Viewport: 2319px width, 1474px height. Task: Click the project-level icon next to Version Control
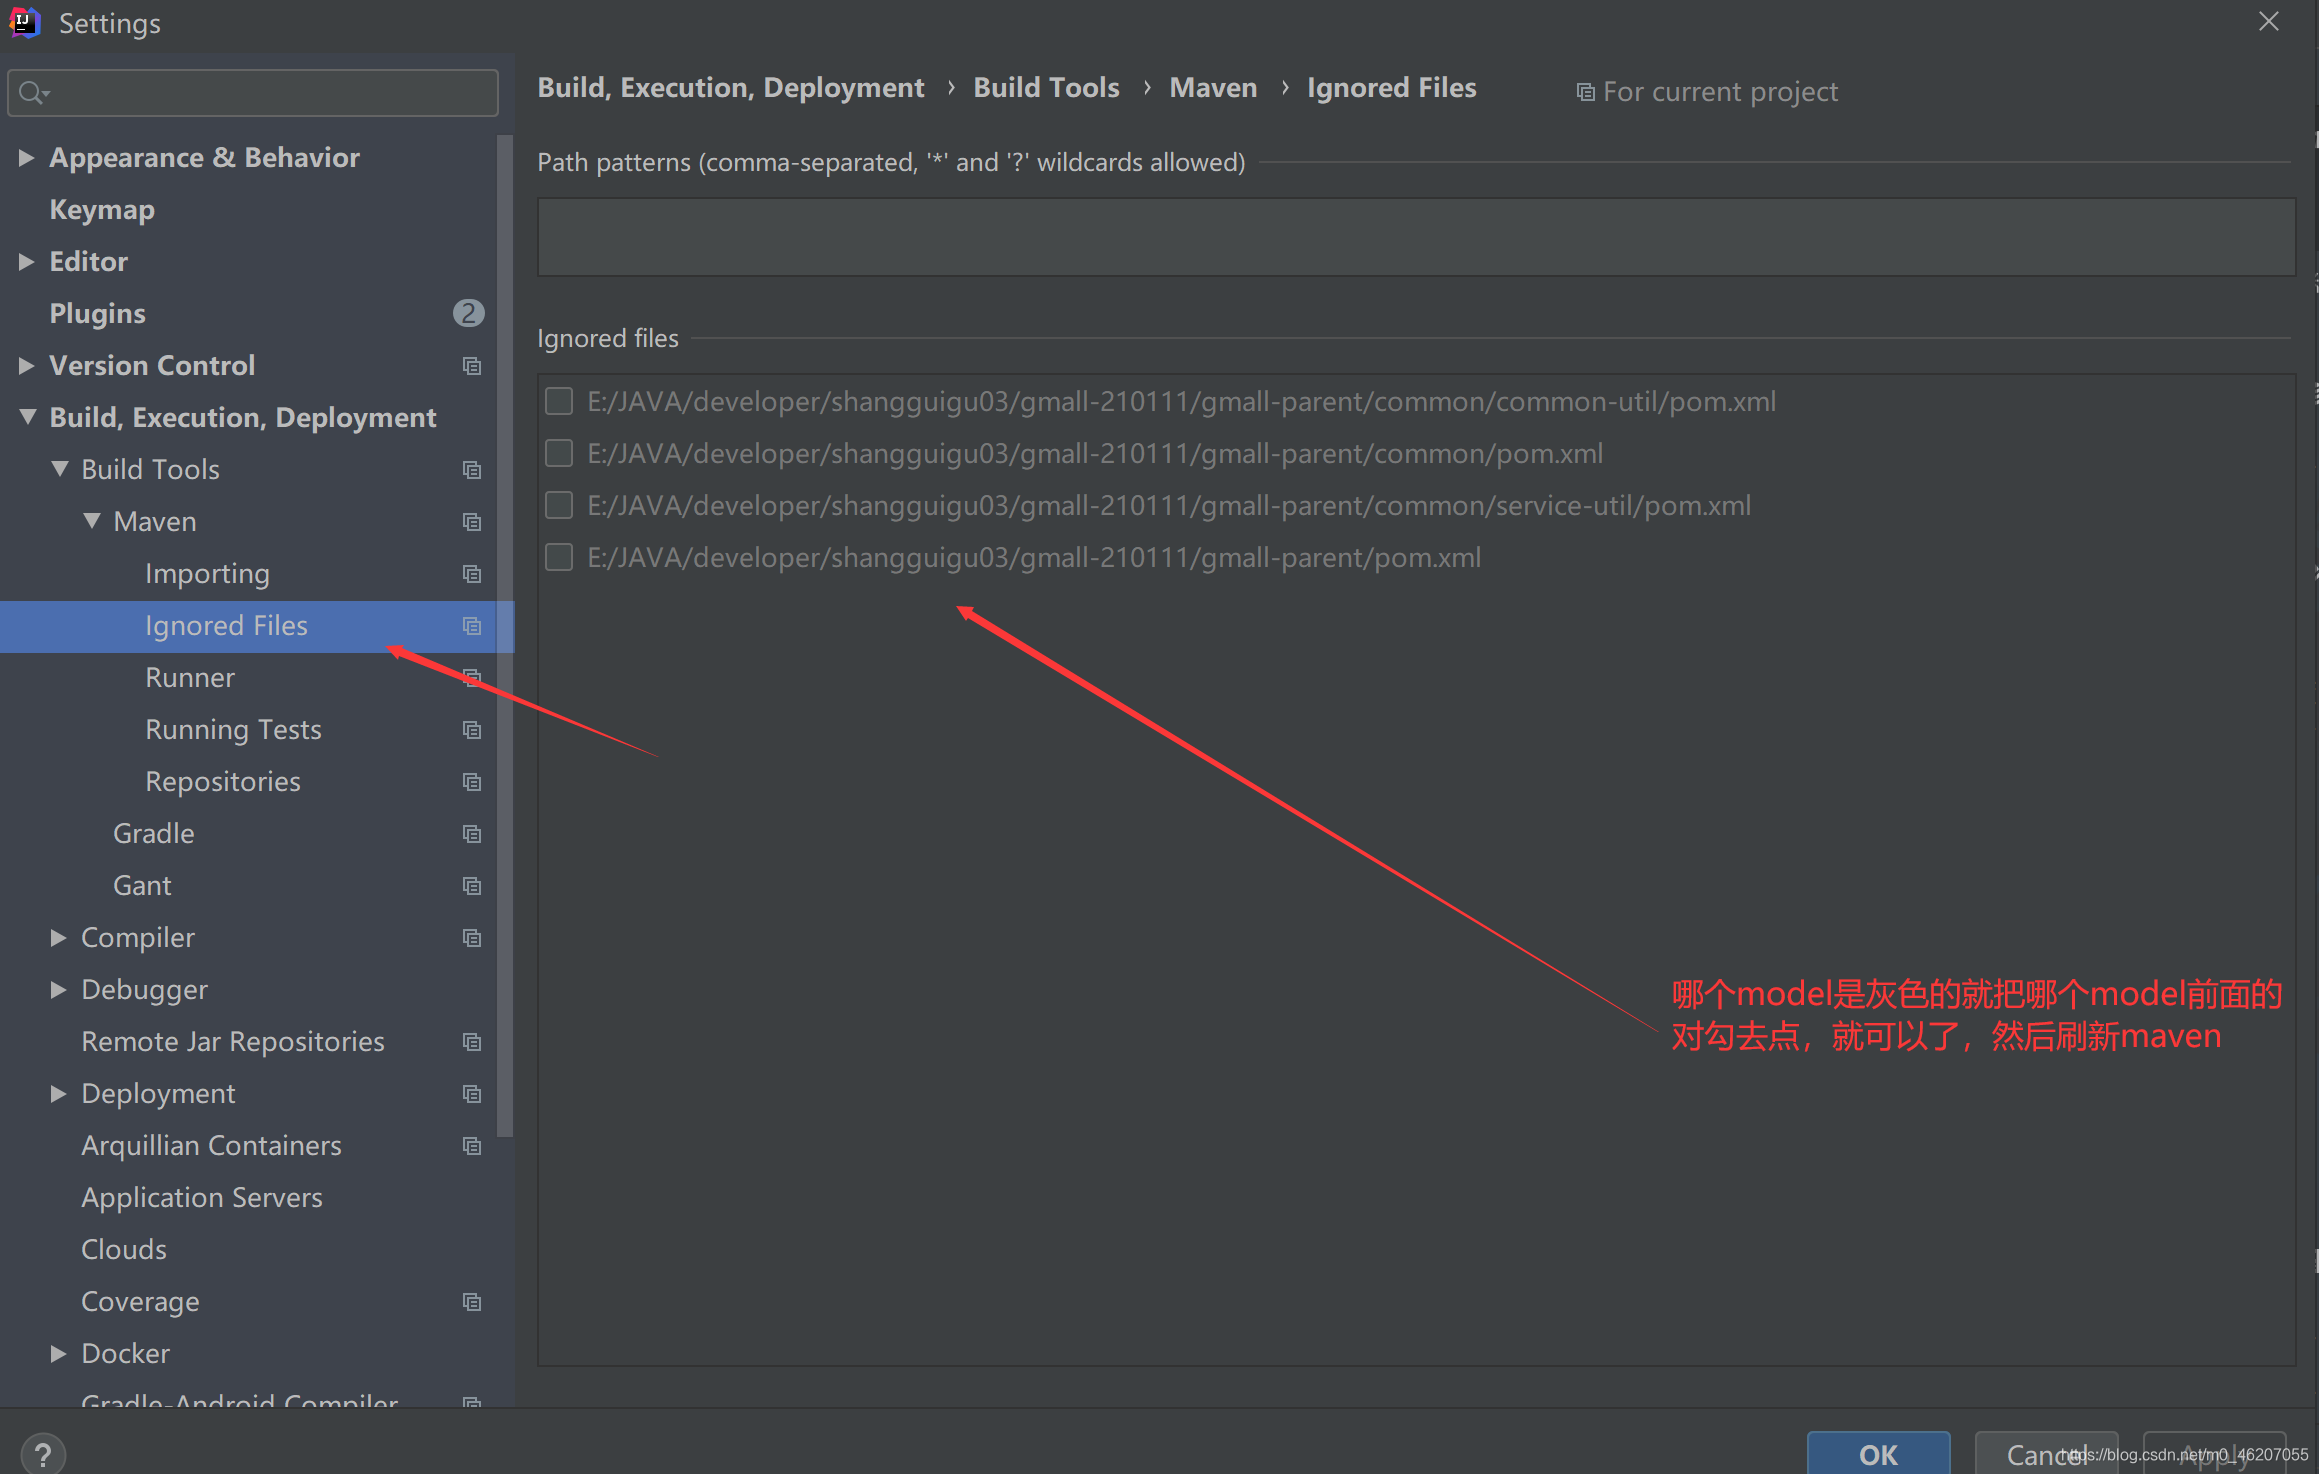click(472, 366)
